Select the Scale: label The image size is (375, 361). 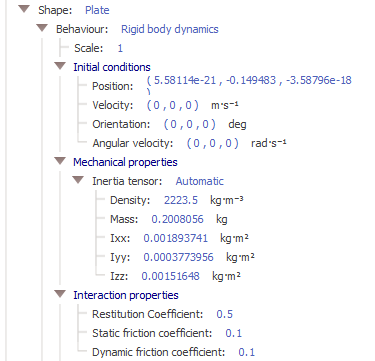coord(89,48)
